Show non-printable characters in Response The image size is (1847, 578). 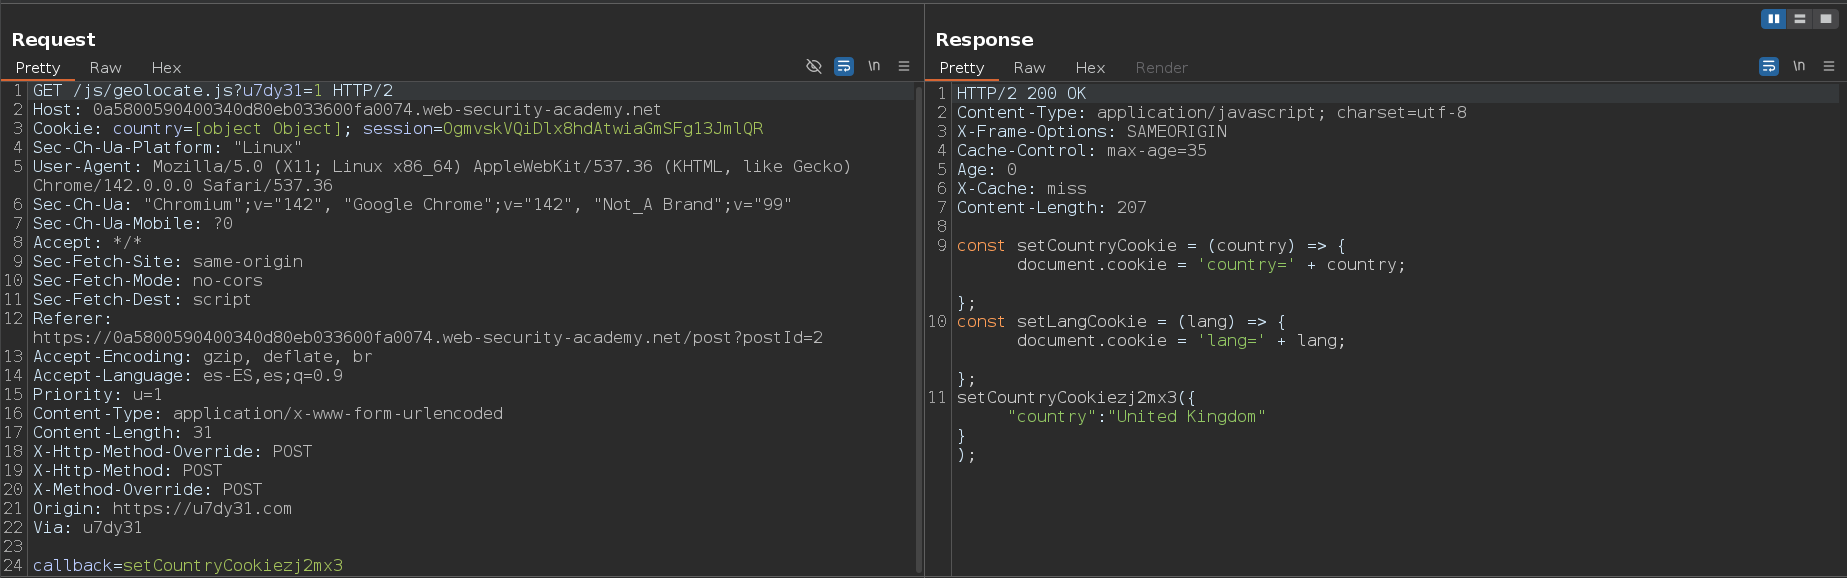pyautogui.click(x=1799, y=66)
